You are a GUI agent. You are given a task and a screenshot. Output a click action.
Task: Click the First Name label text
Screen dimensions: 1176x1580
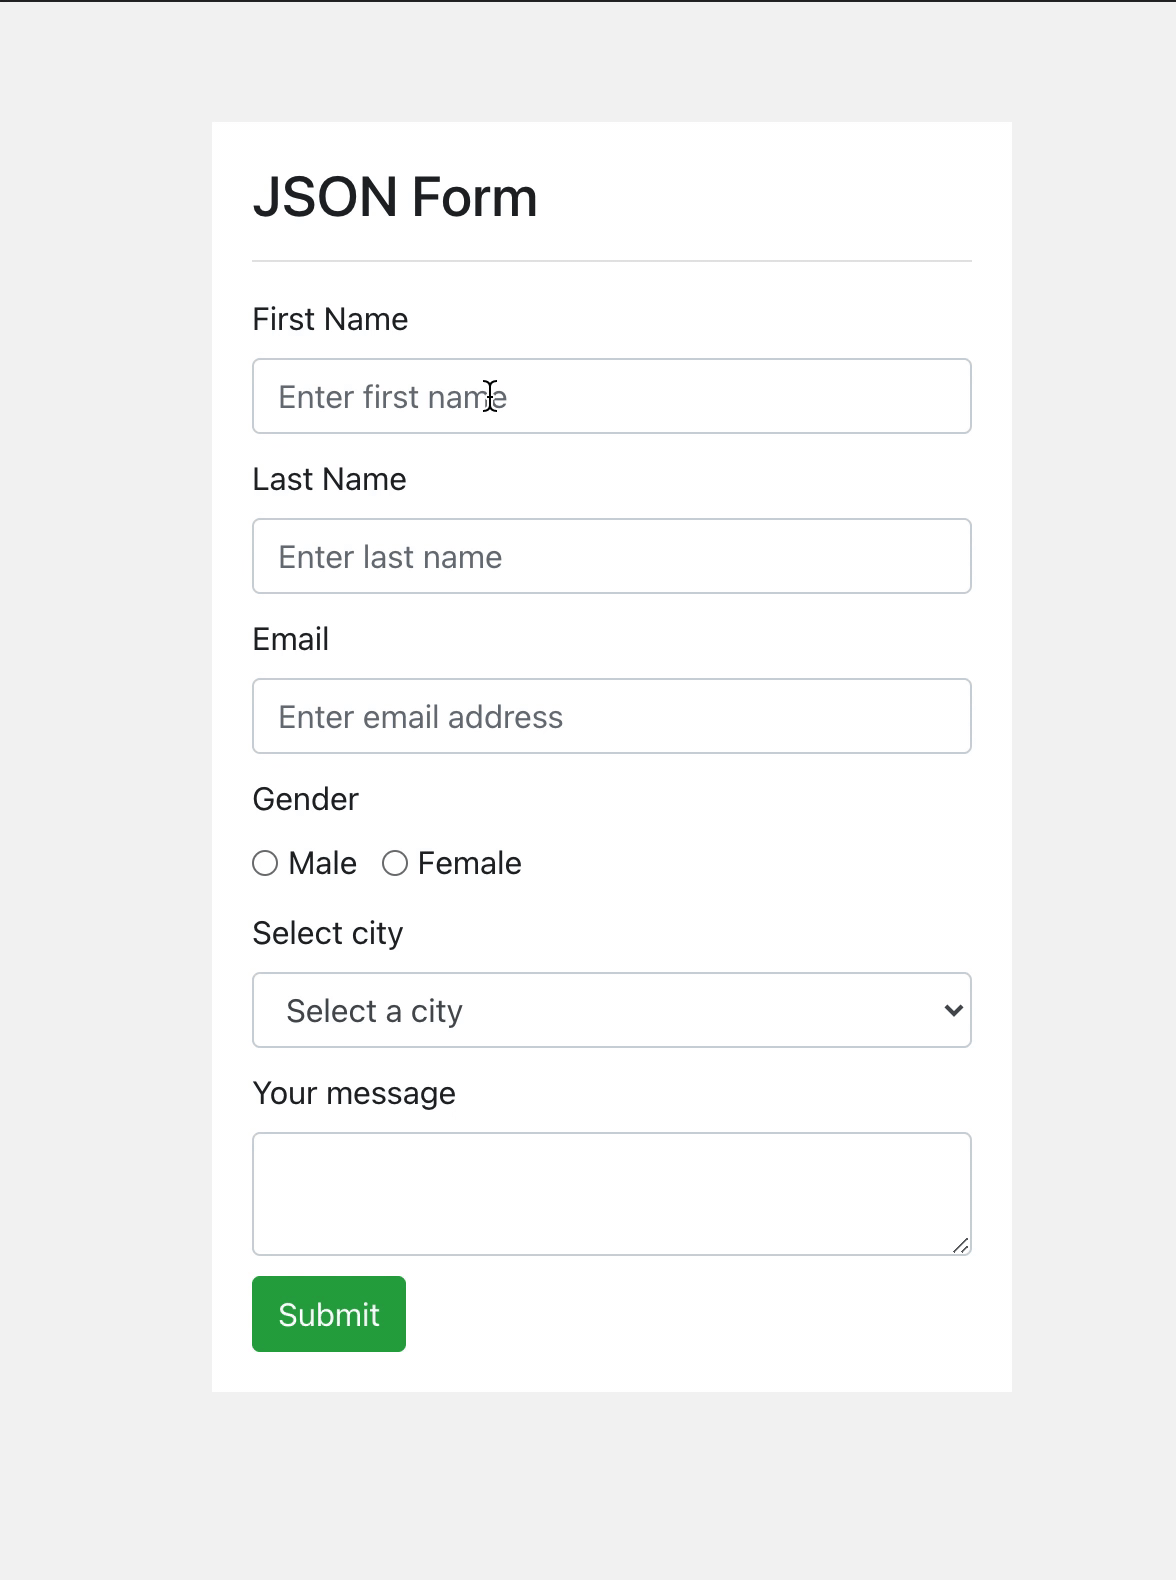tap(330, 319)
